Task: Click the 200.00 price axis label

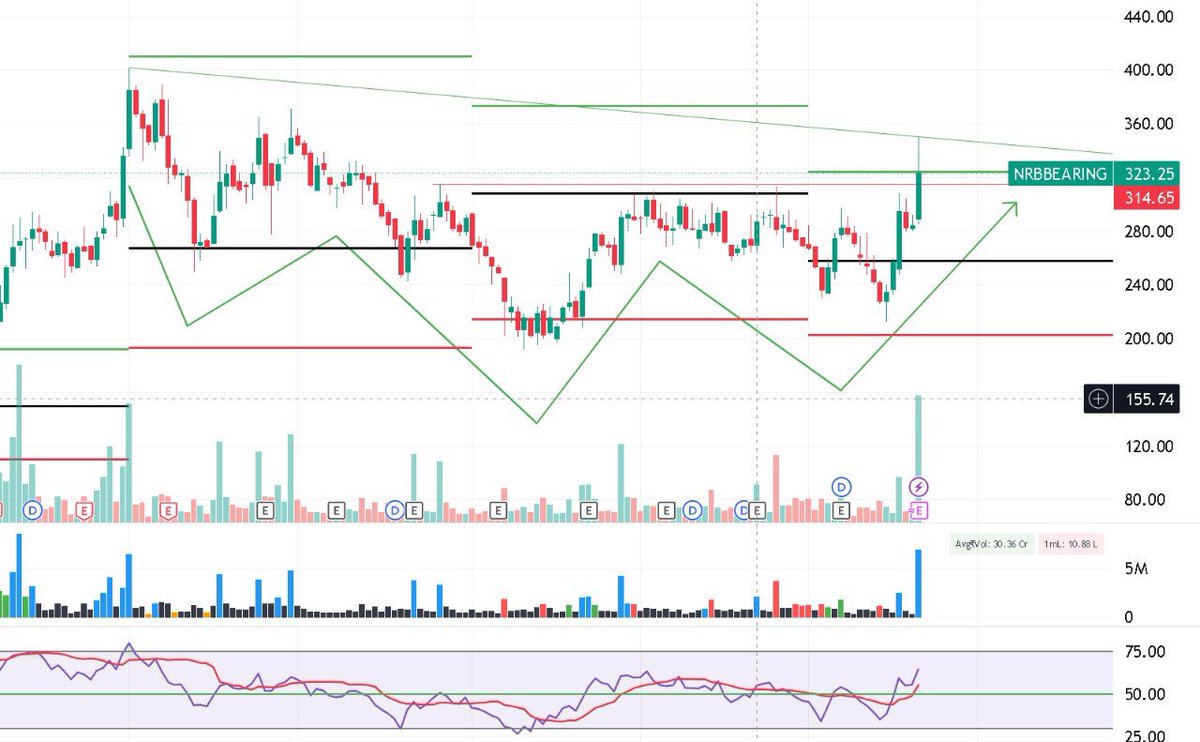Action: (x=1148, y=338)
